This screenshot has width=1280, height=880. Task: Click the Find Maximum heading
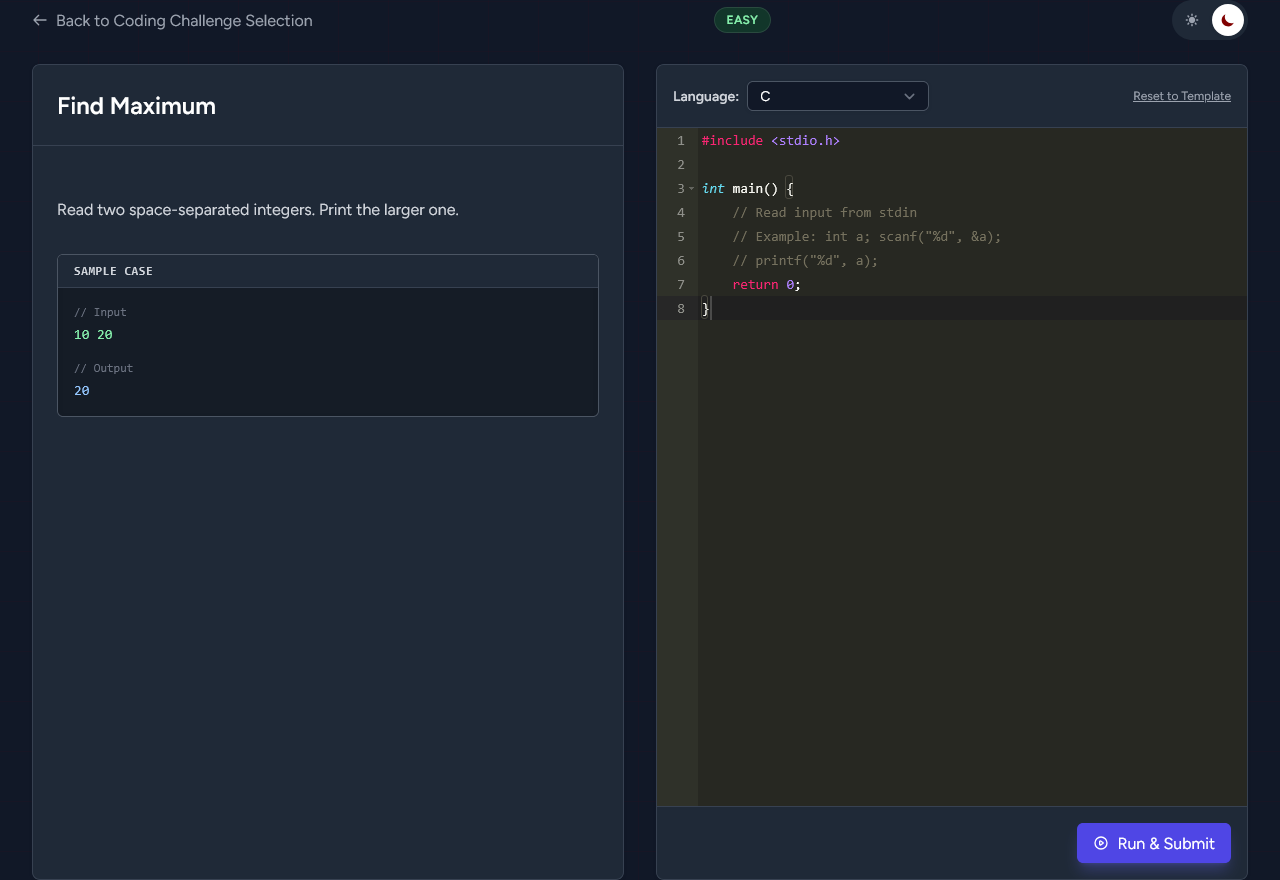[136, 106]
